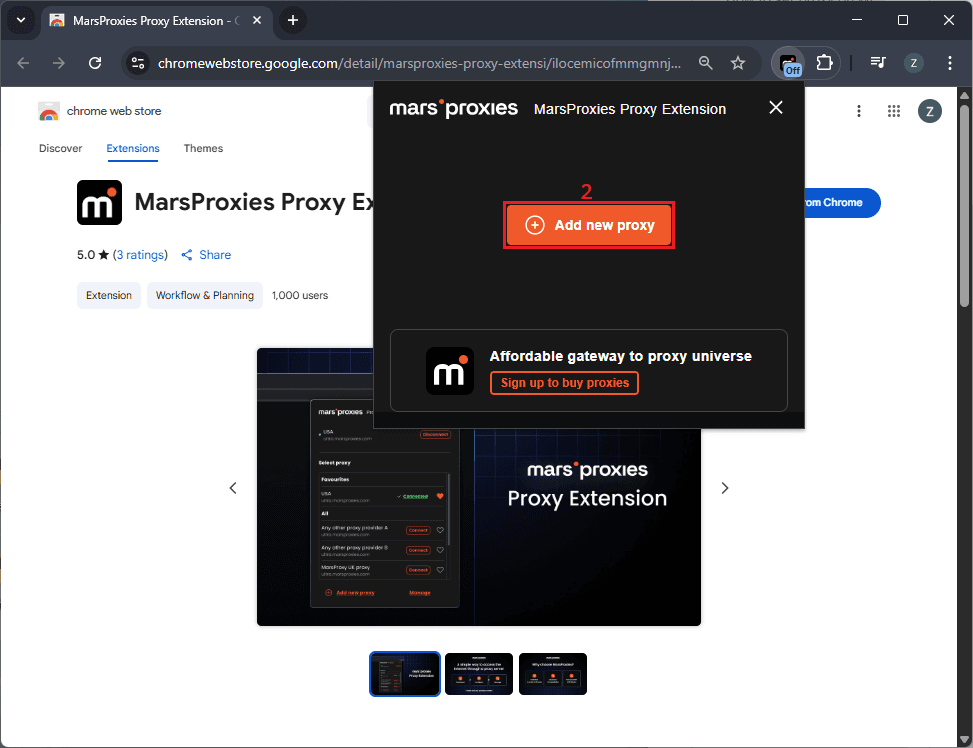Expand the tab search dropdown arrow
Screen dimensions: 973x748
coord(21,20)
